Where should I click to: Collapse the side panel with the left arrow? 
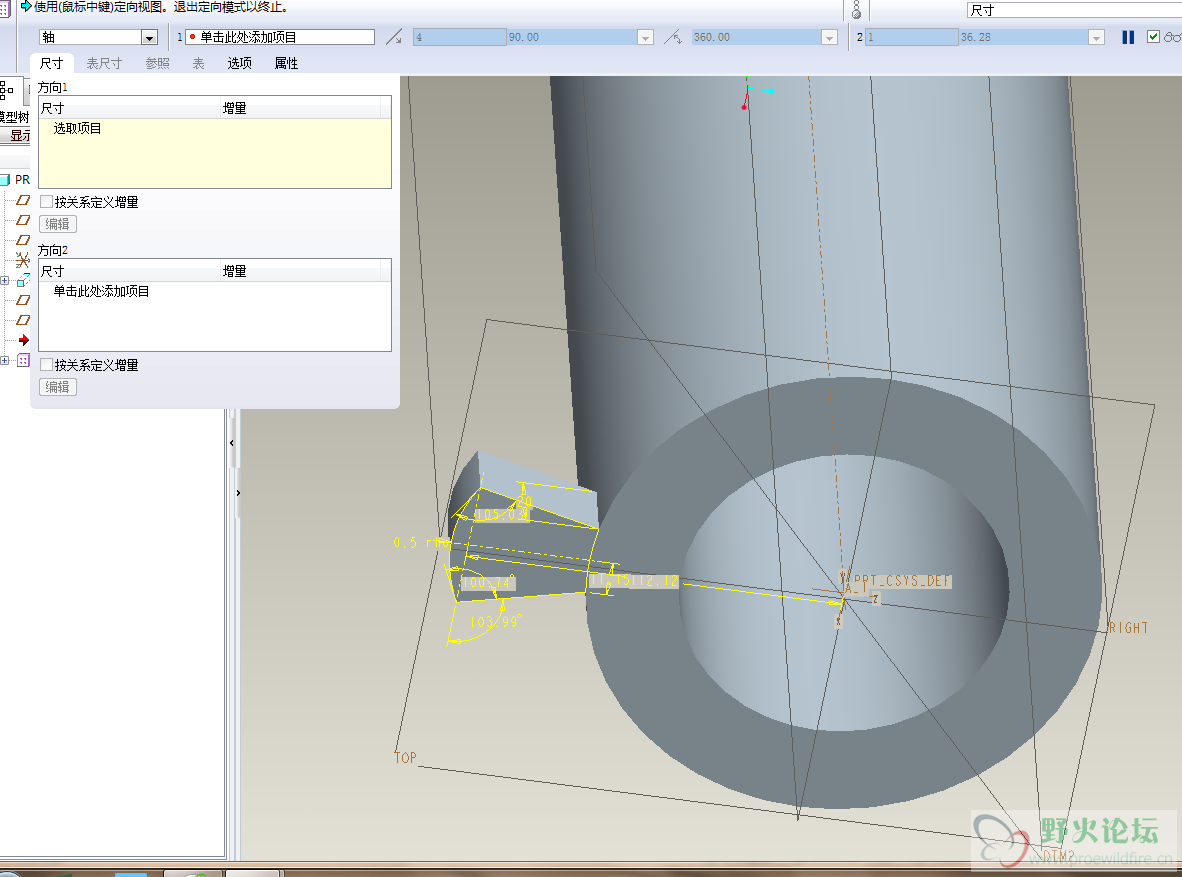point(231,443)
